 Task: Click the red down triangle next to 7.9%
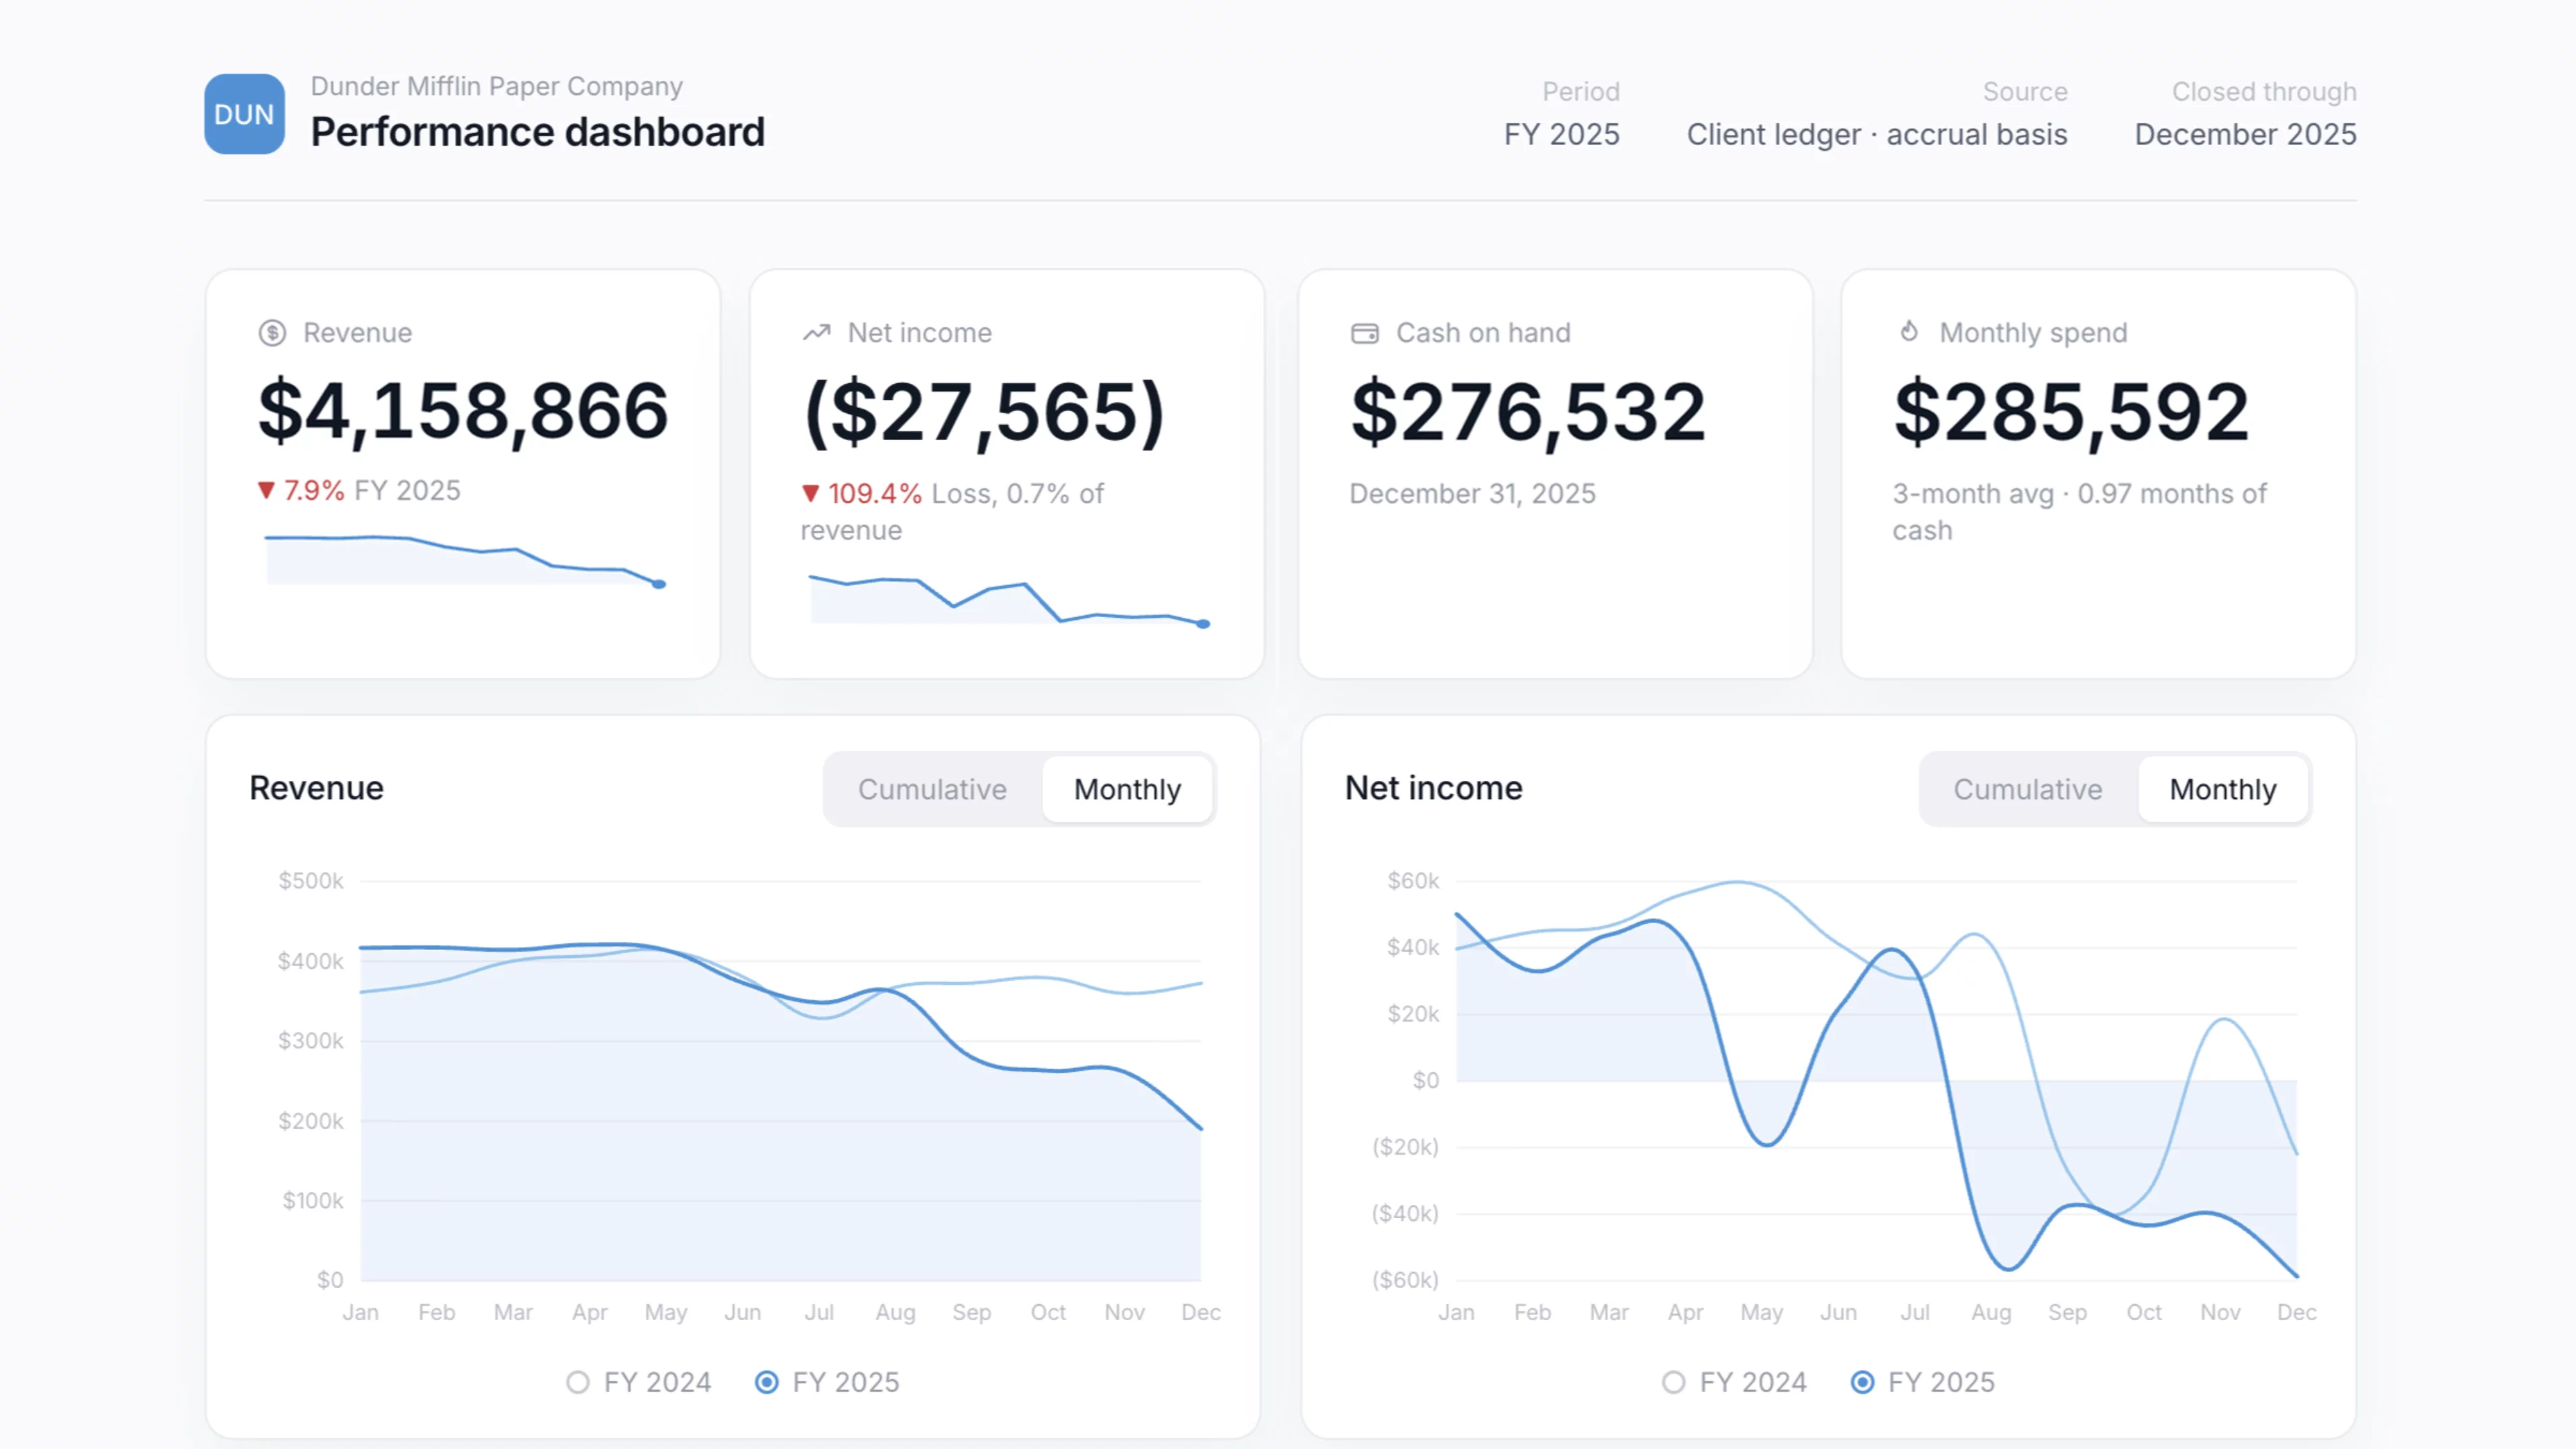click(266, 491)
